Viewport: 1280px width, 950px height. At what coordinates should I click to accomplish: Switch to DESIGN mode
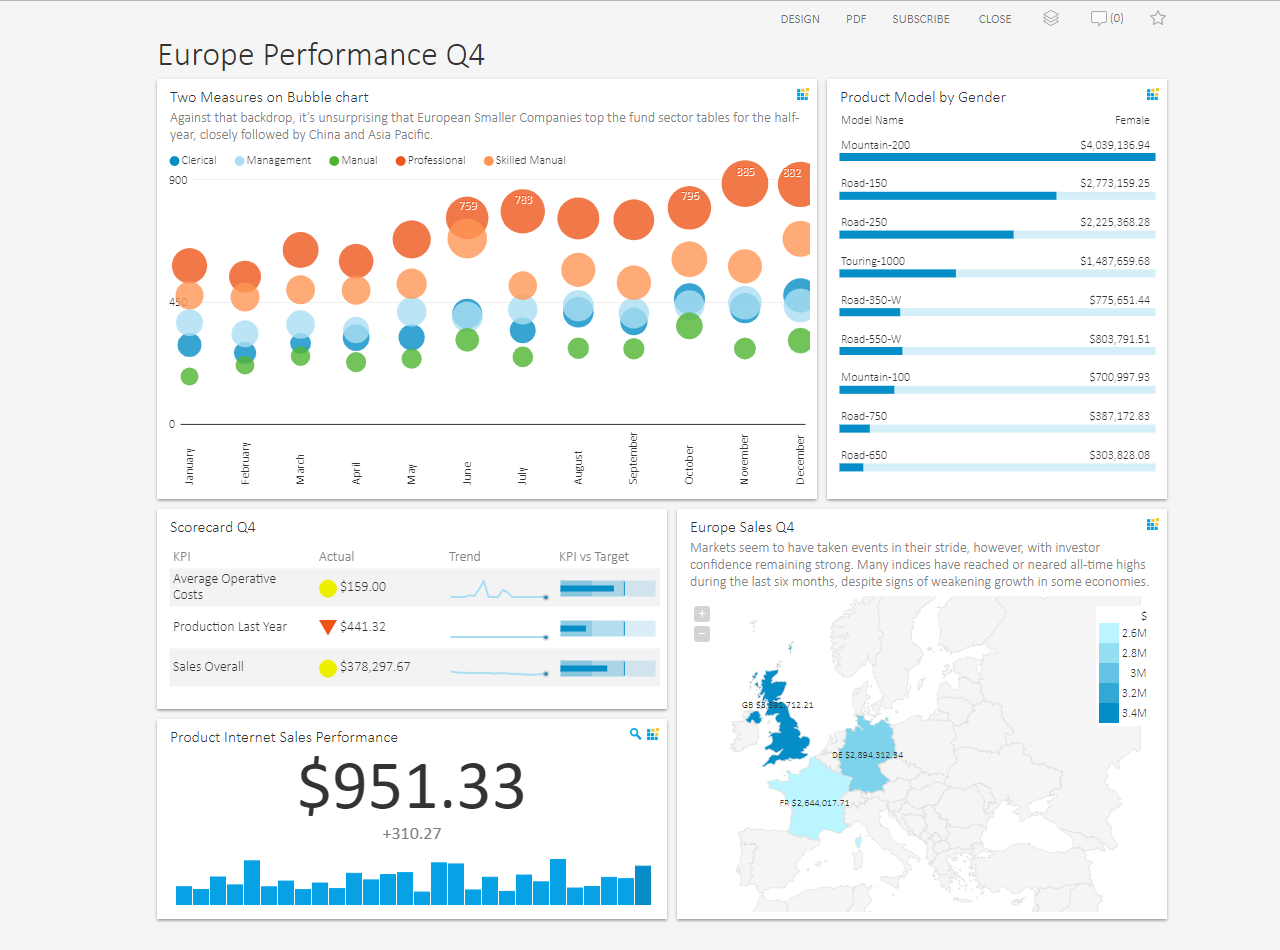pos(800,18)
